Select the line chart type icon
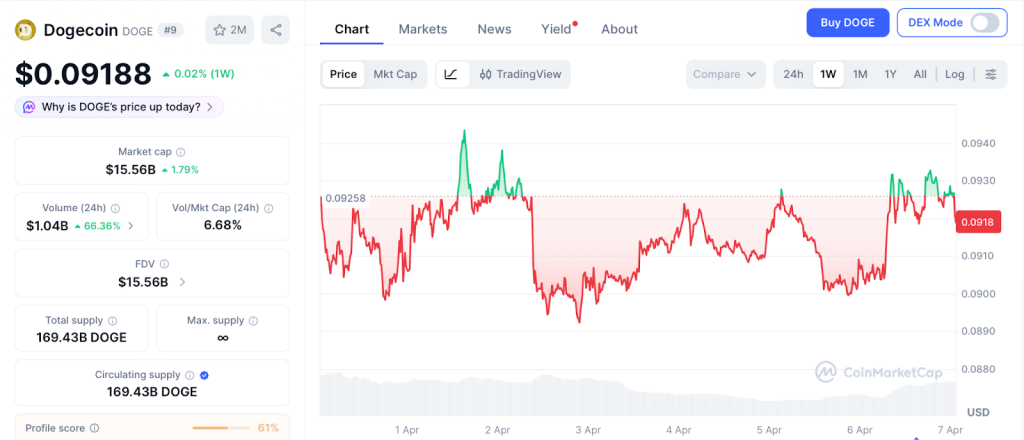This screenshot has width=1024, height=440. point(451,74)
